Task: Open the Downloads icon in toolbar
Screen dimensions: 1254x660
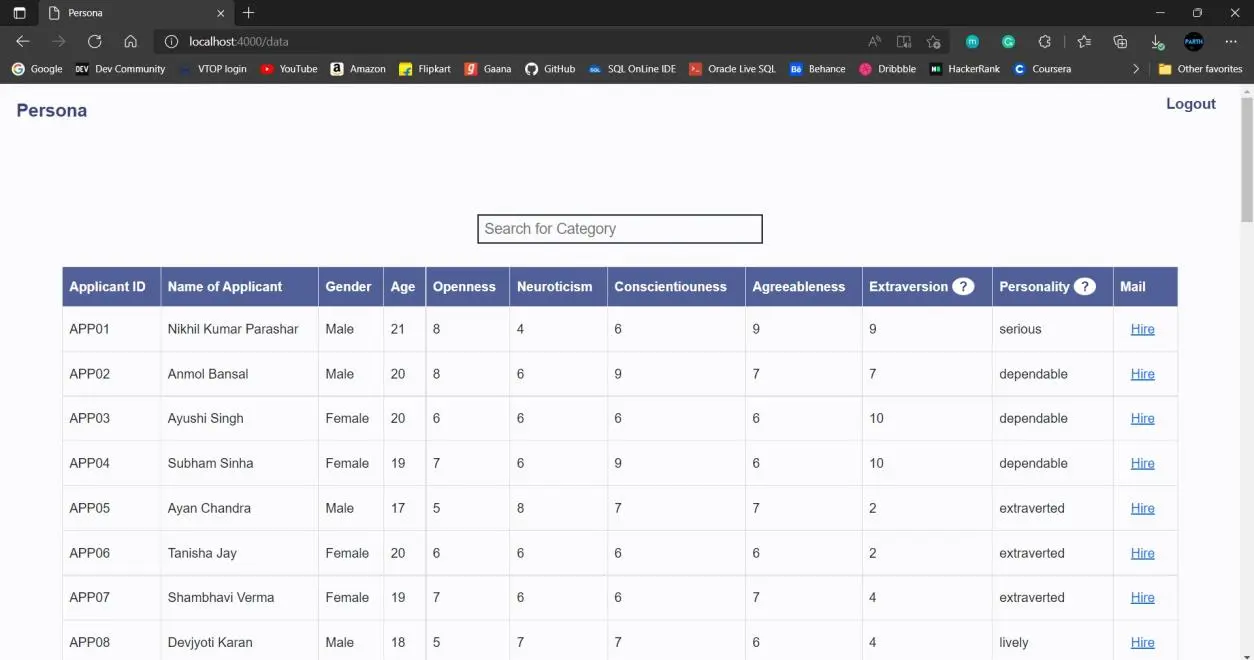Action: 1157,42
